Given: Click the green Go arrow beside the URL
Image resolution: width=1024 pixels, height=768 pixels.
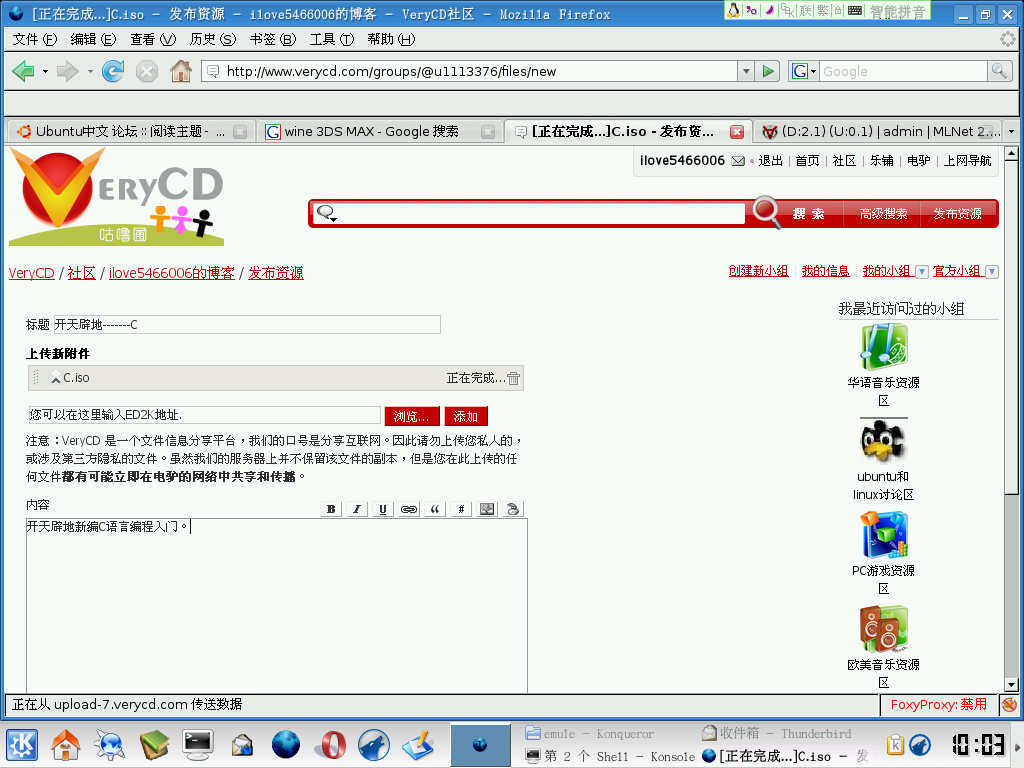Looking at the screenshot, I should point(769,71).
